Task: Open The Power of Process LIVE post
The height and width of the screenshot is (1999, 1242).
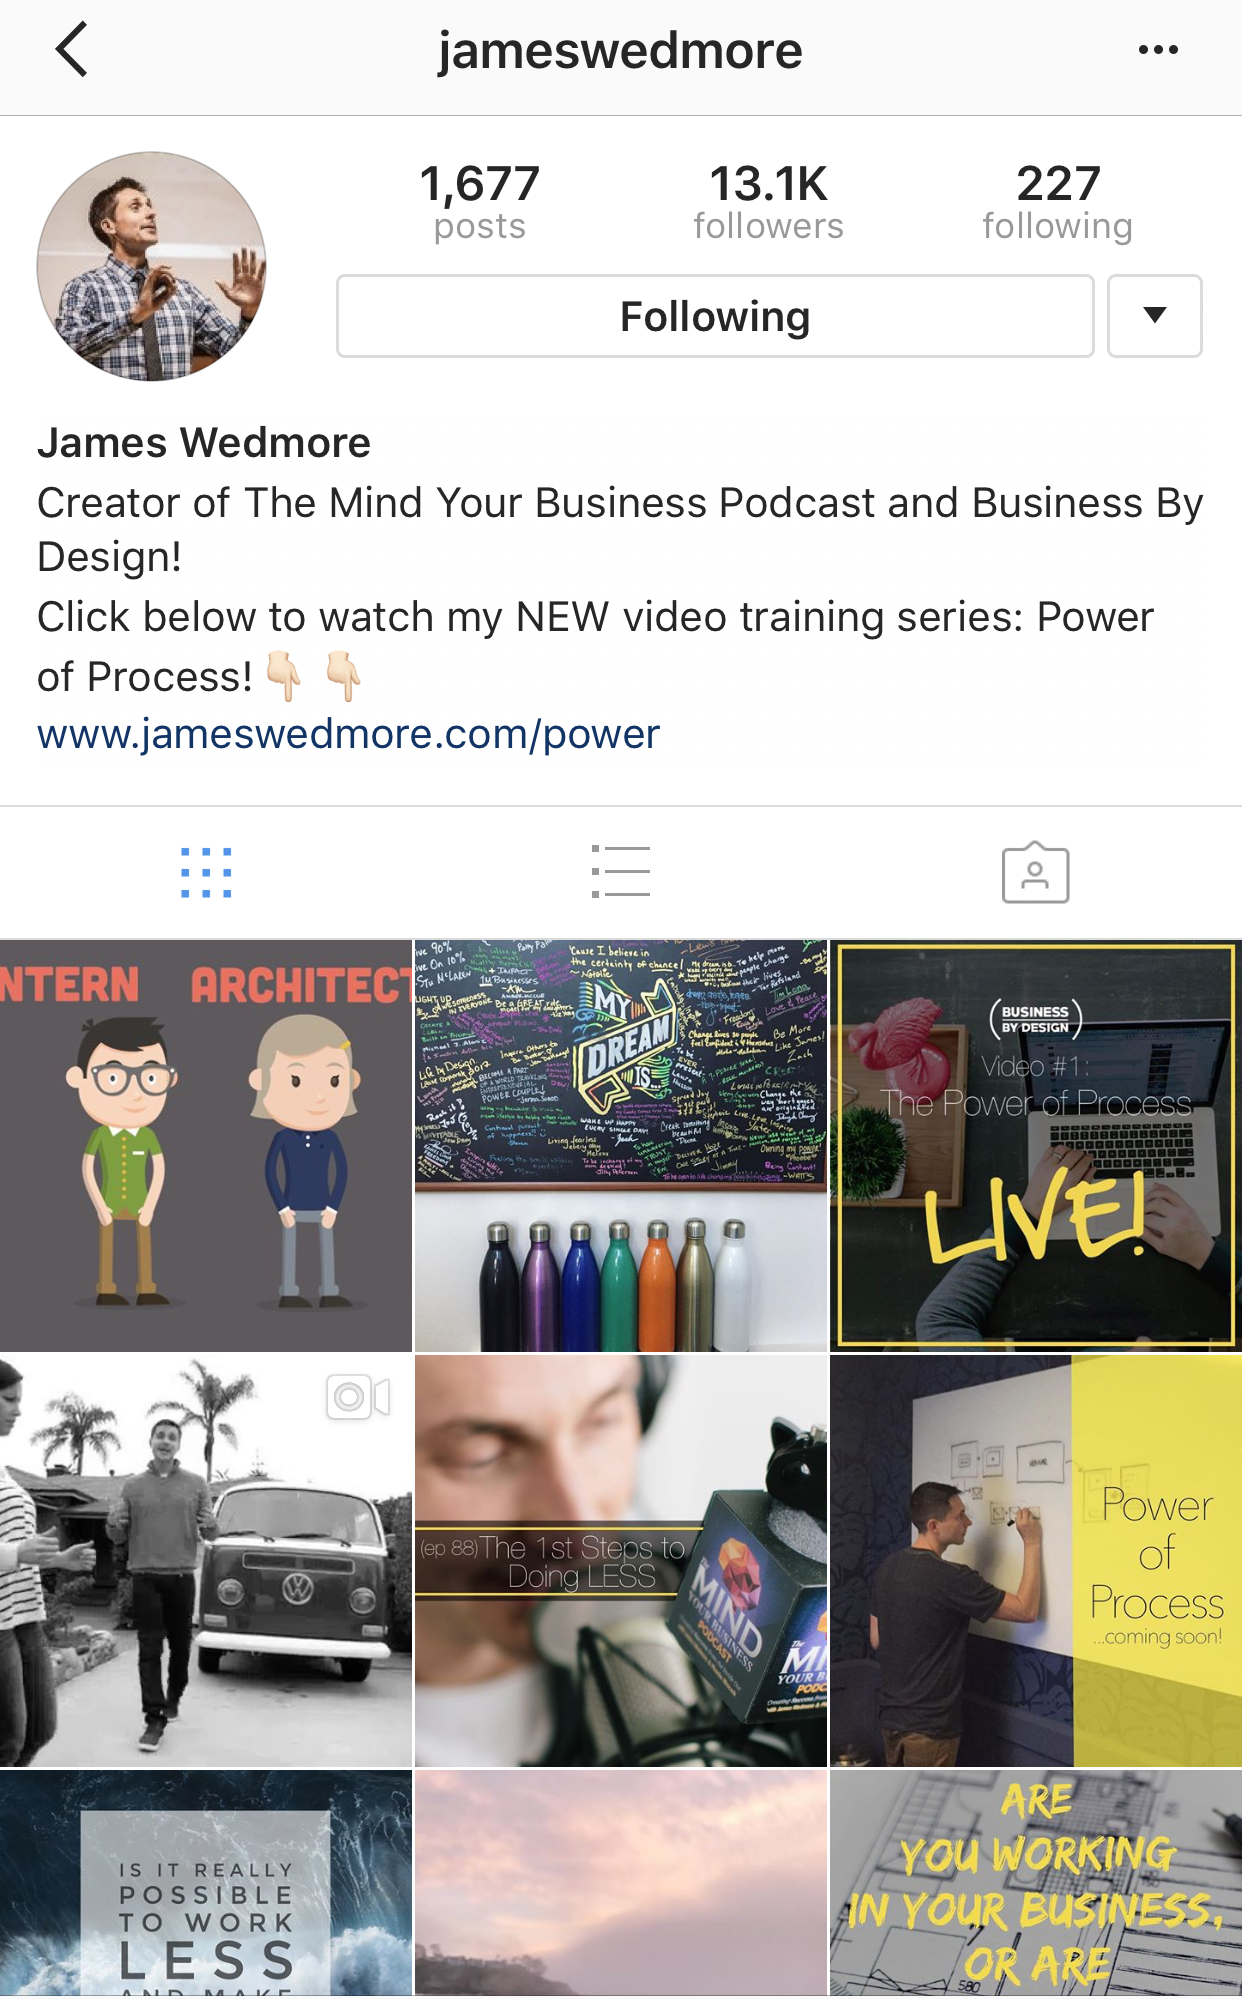Action: [1036, 1146]
